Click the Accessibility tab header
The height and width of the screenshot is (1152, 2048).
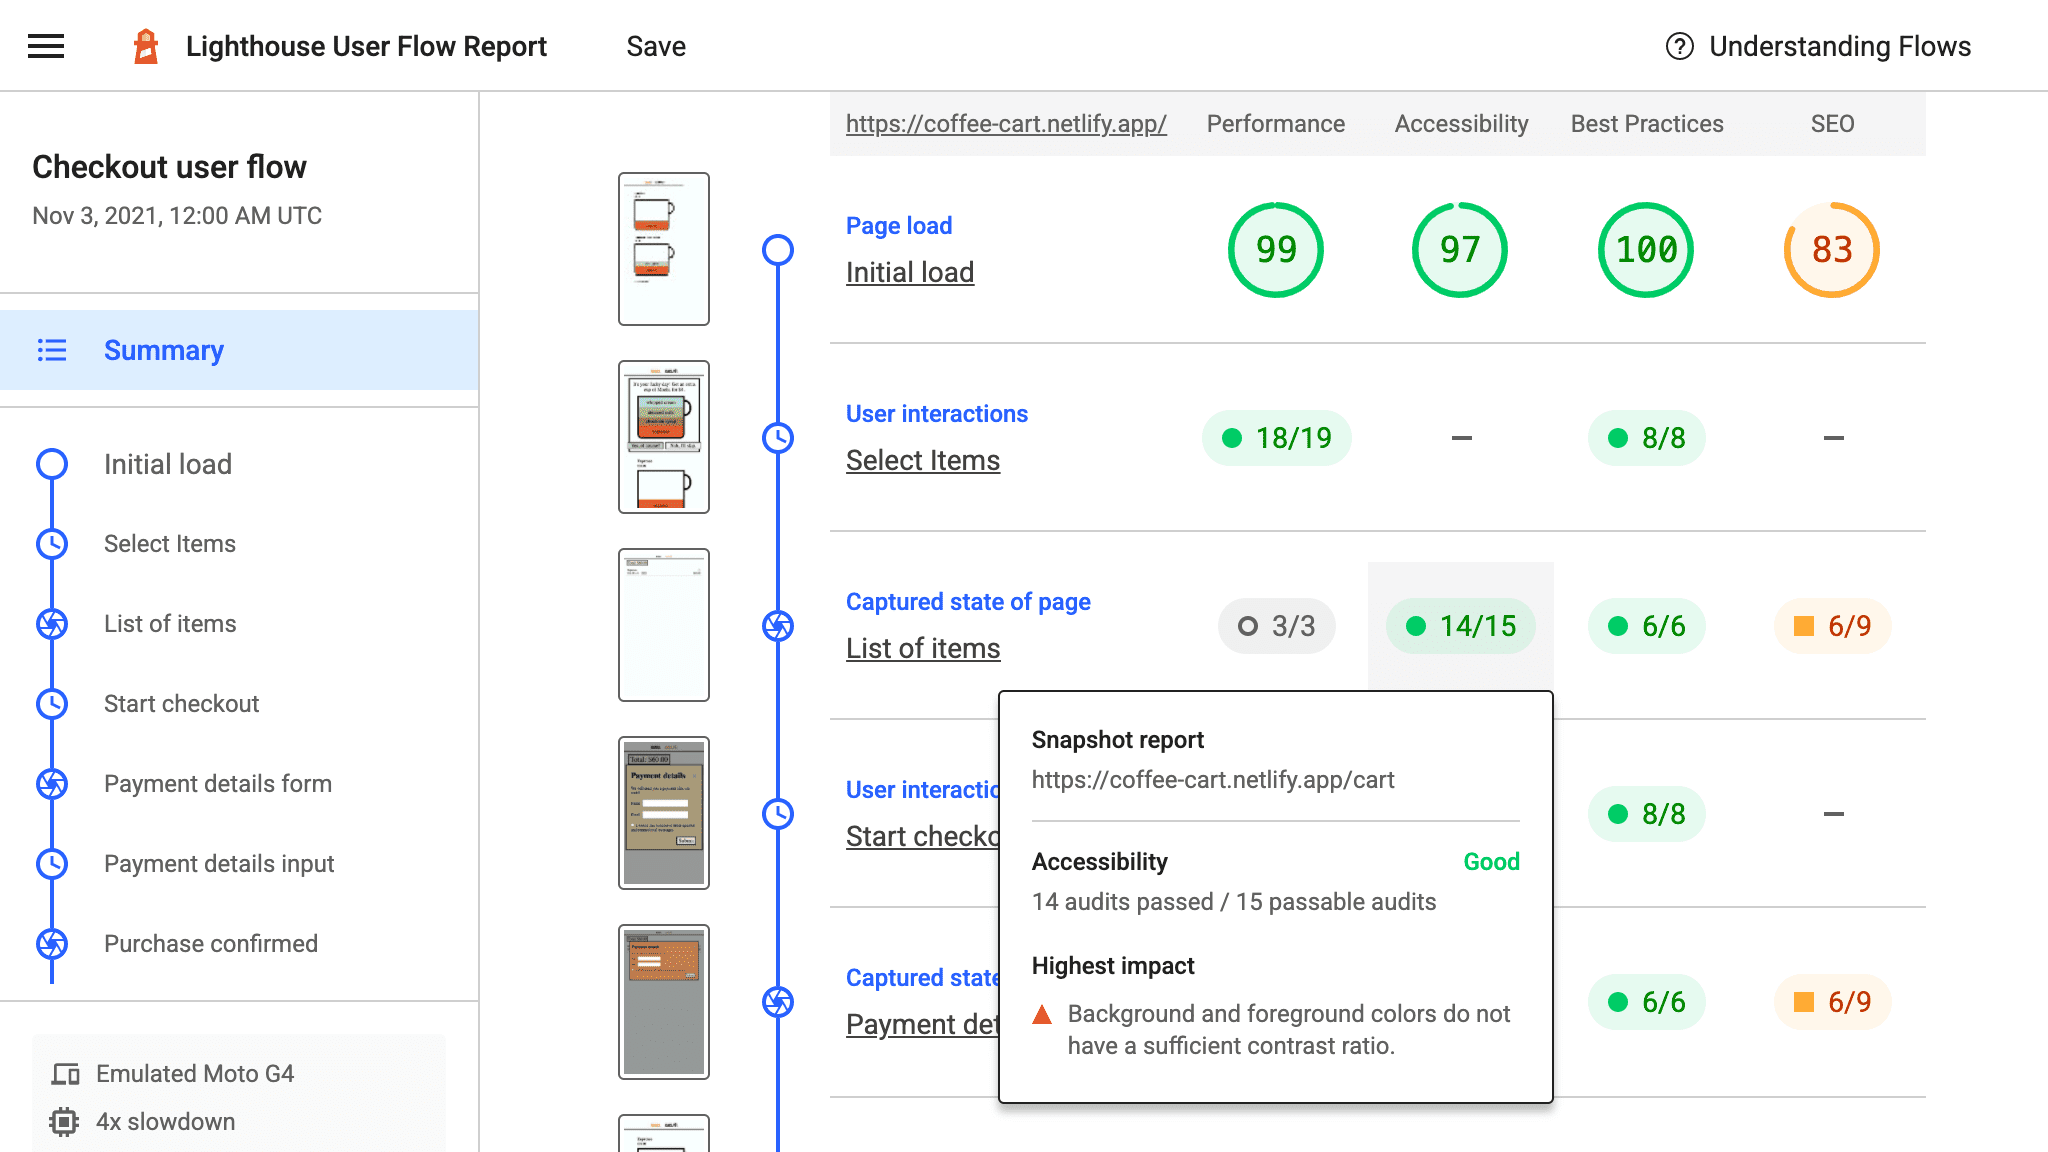1460,122
